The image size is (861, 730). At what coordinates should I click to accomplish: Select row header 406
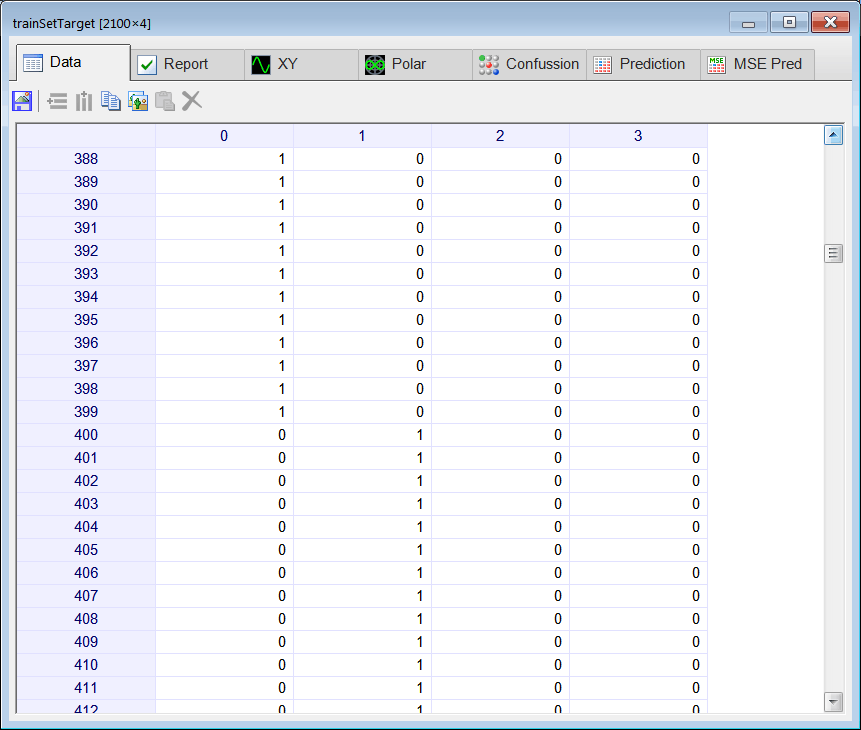click(x=86, y=573)
